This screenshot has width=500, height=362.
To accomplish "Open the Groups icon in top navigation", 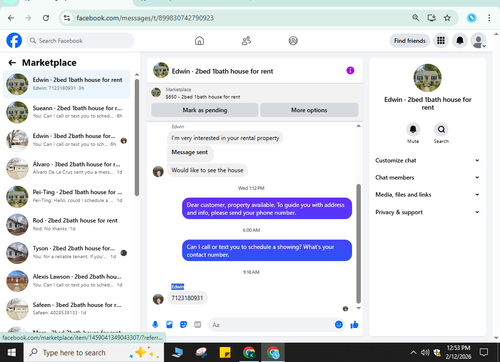I will coord(293,41).
